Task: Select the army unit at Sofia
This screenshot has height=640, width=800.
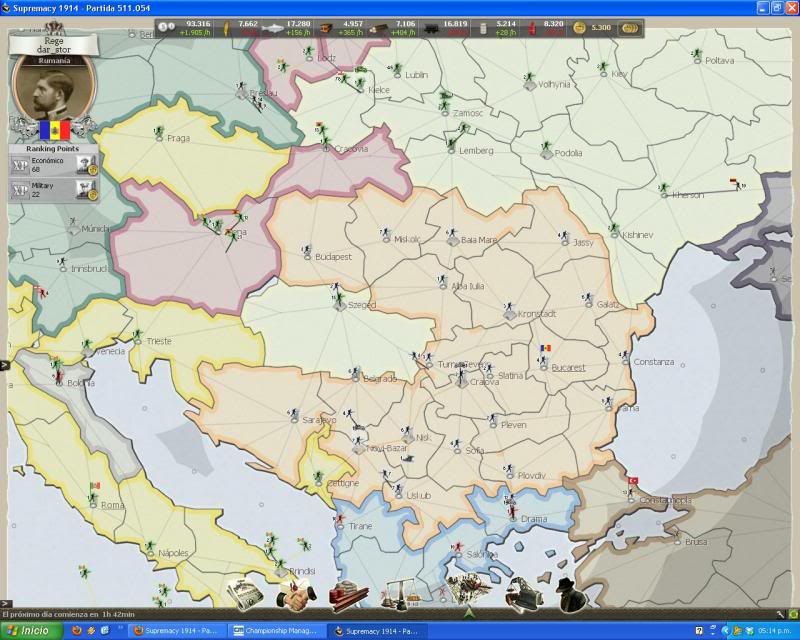Action: click(x=456, y=444)
